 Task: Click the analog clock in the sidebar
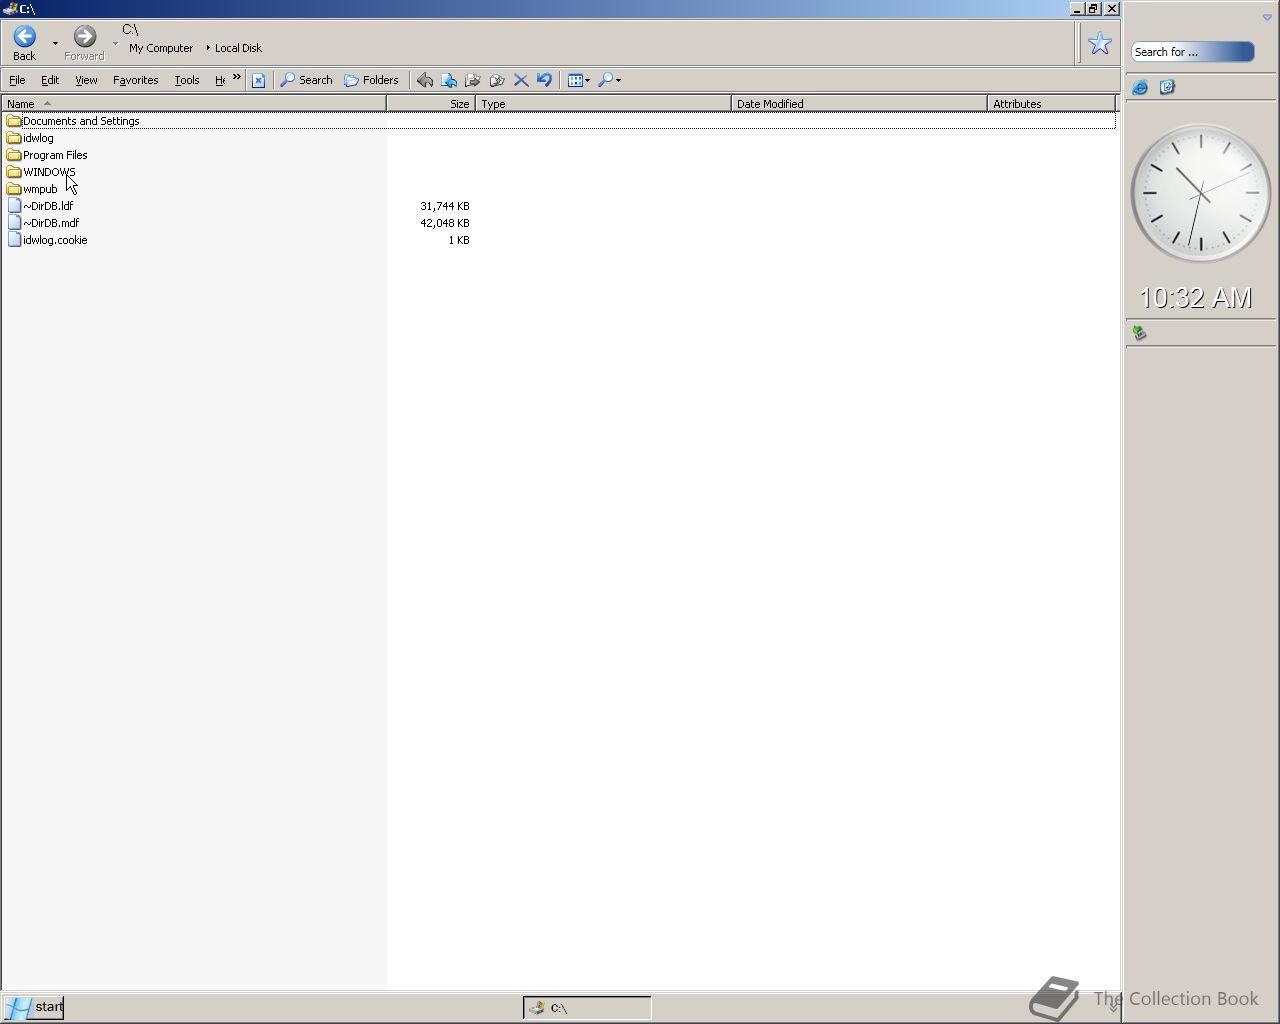pyautogui.click(x=1201, y=193)
